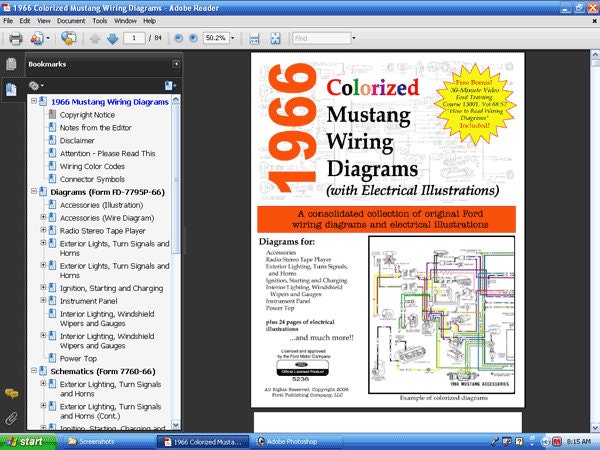Open Accessories (Illustration) bookmark
This screenshot has width=600, height=450.
tap(101, 205)
